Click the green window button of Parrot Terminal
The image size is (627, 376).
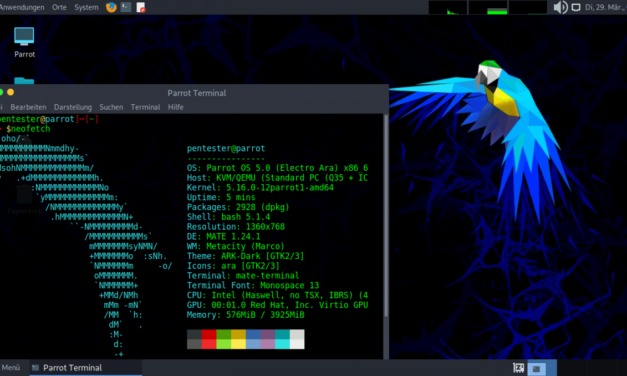click(x=1, y=92)
